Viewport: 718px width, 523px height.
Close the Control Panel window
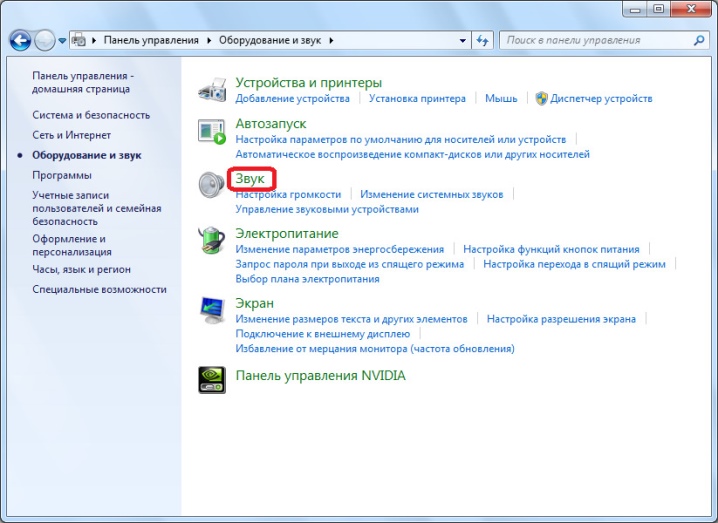pos(691,9)
